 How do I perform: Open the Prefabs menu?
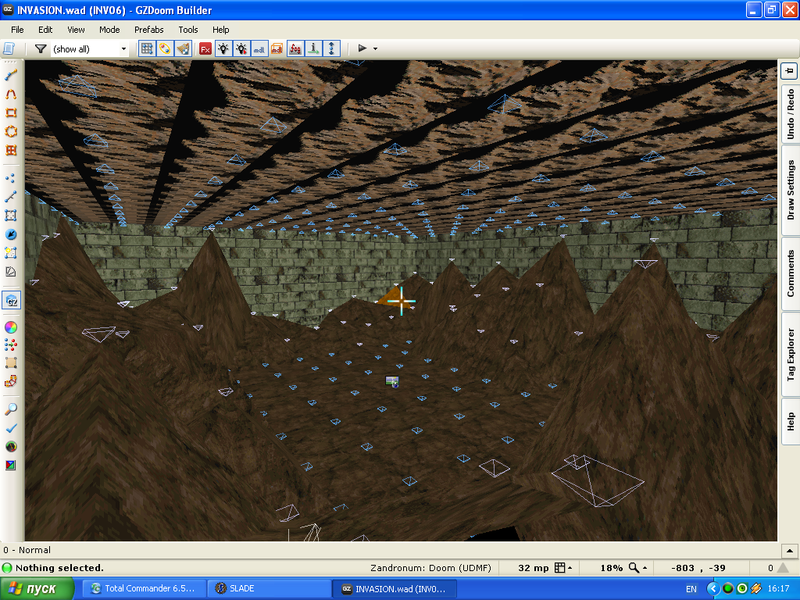(x=148, y=30)
